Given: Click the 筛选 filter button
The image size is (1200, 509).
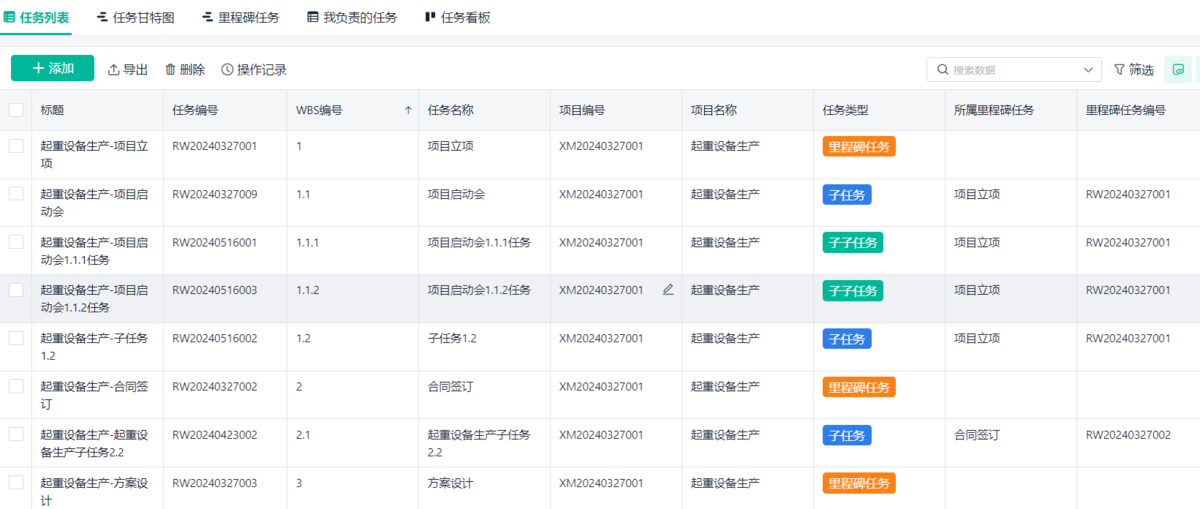Looking at the screenshot, I should click(x=1134, y=70).
